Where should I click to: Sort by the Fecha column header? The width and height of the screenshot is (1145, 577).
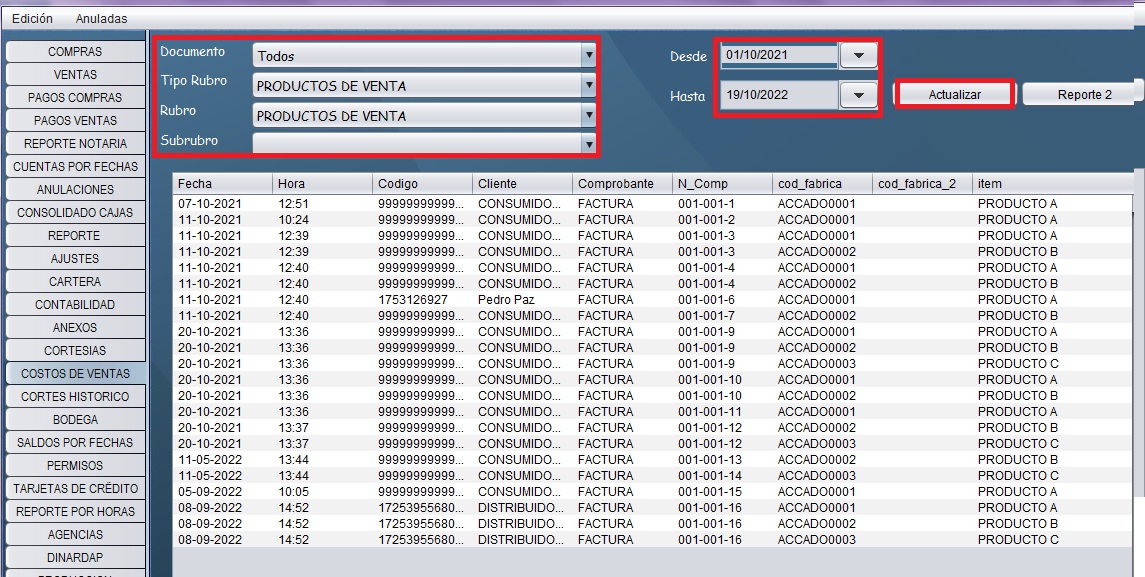coord(222,183)
